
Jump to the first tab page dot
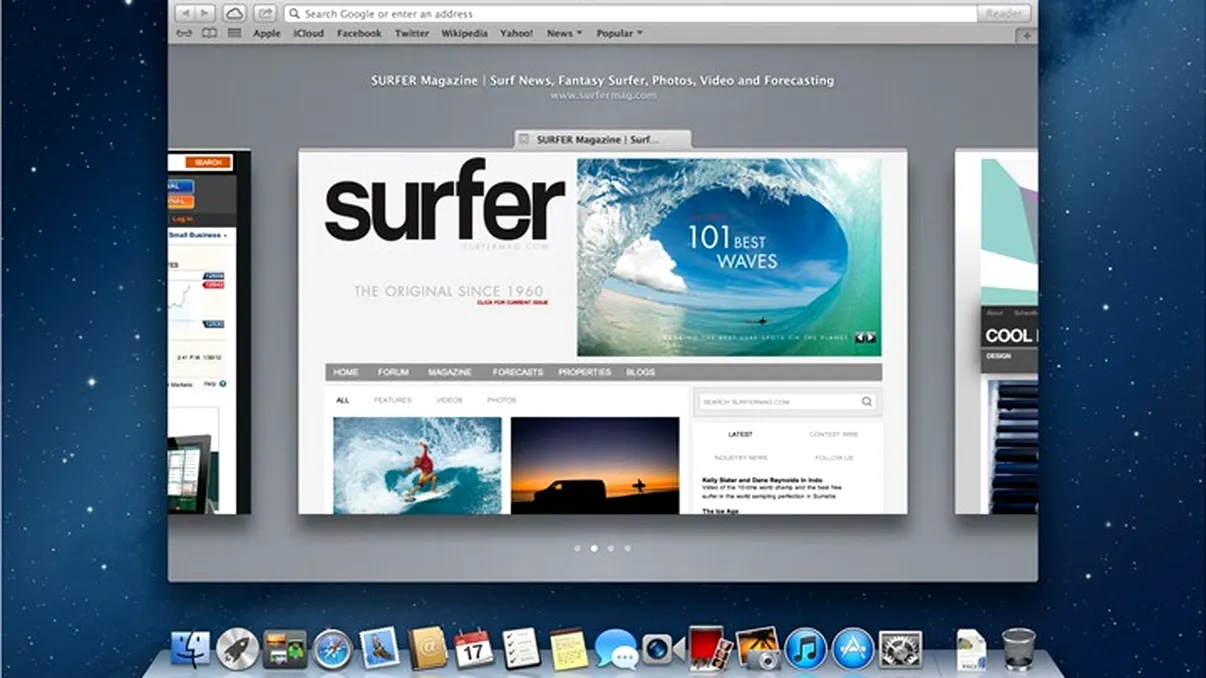[x=577, y=548]
